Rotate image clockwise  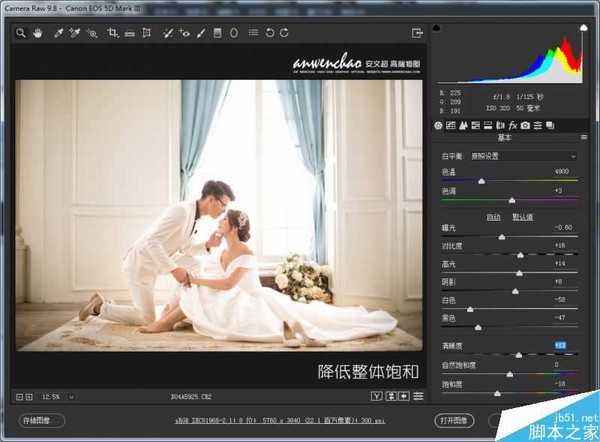click(286, 33)
